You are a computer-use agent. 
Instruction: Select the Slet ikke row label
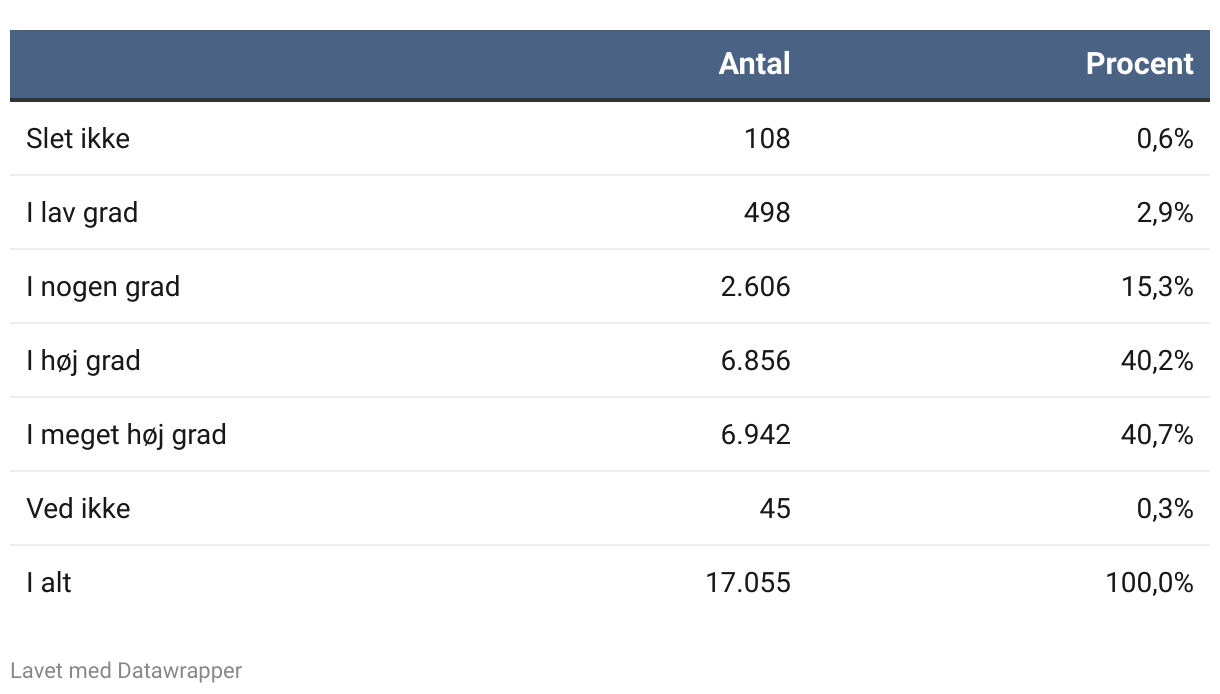(x=78, y=138)
